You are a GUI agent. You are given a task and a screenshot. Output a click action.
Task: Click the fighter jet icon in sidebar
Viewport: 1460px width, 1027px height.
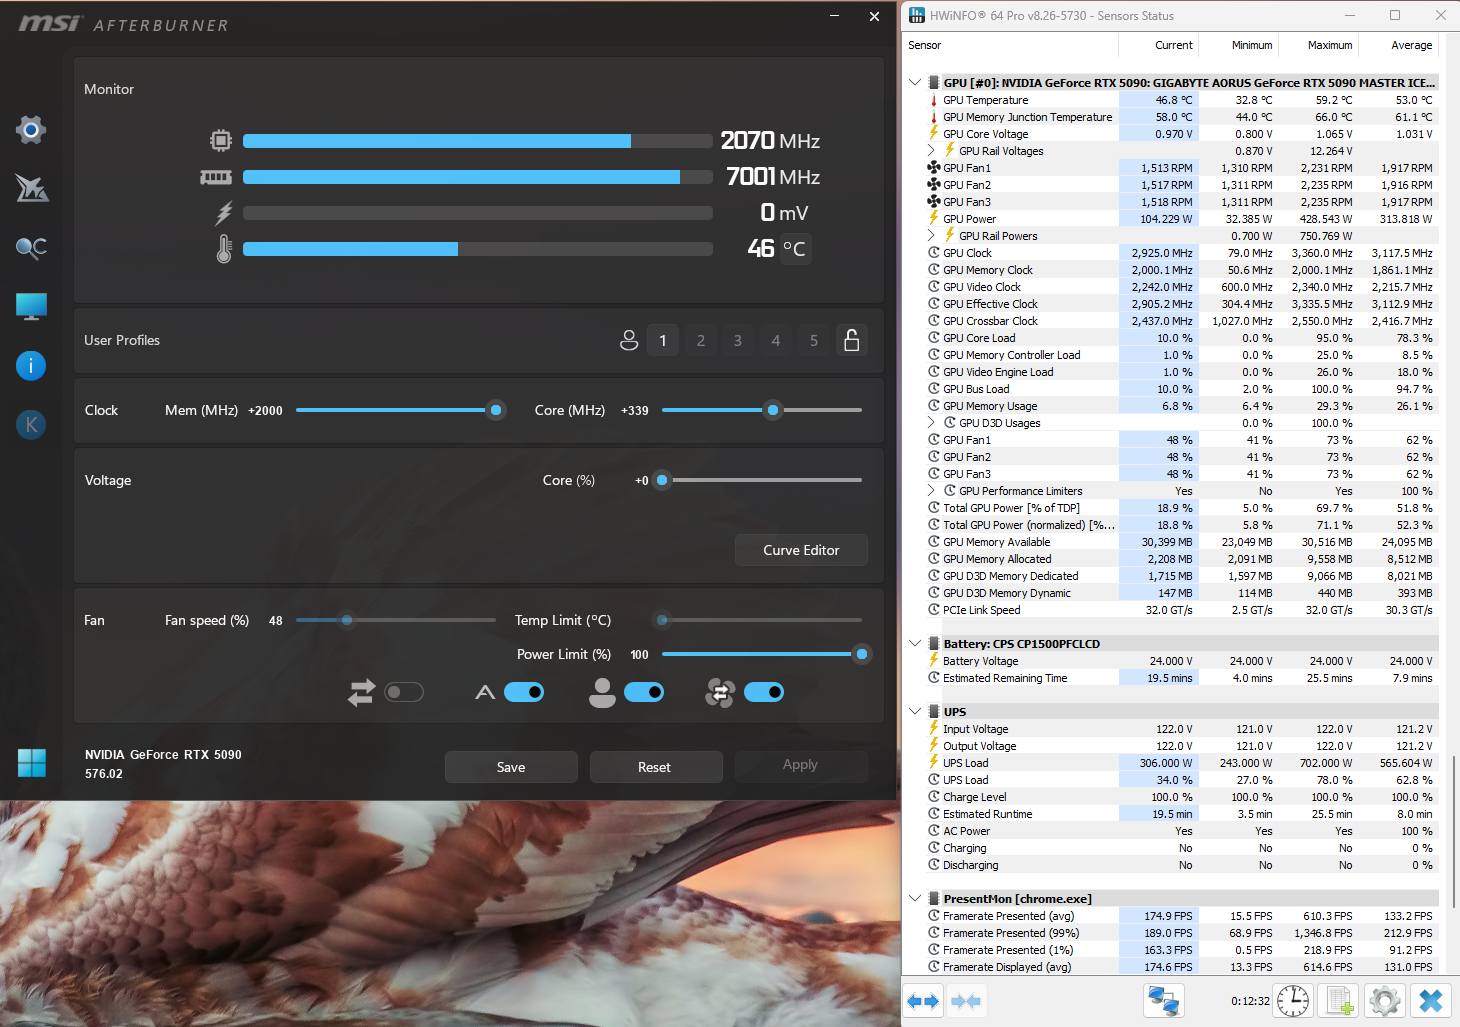coord(31,188)
